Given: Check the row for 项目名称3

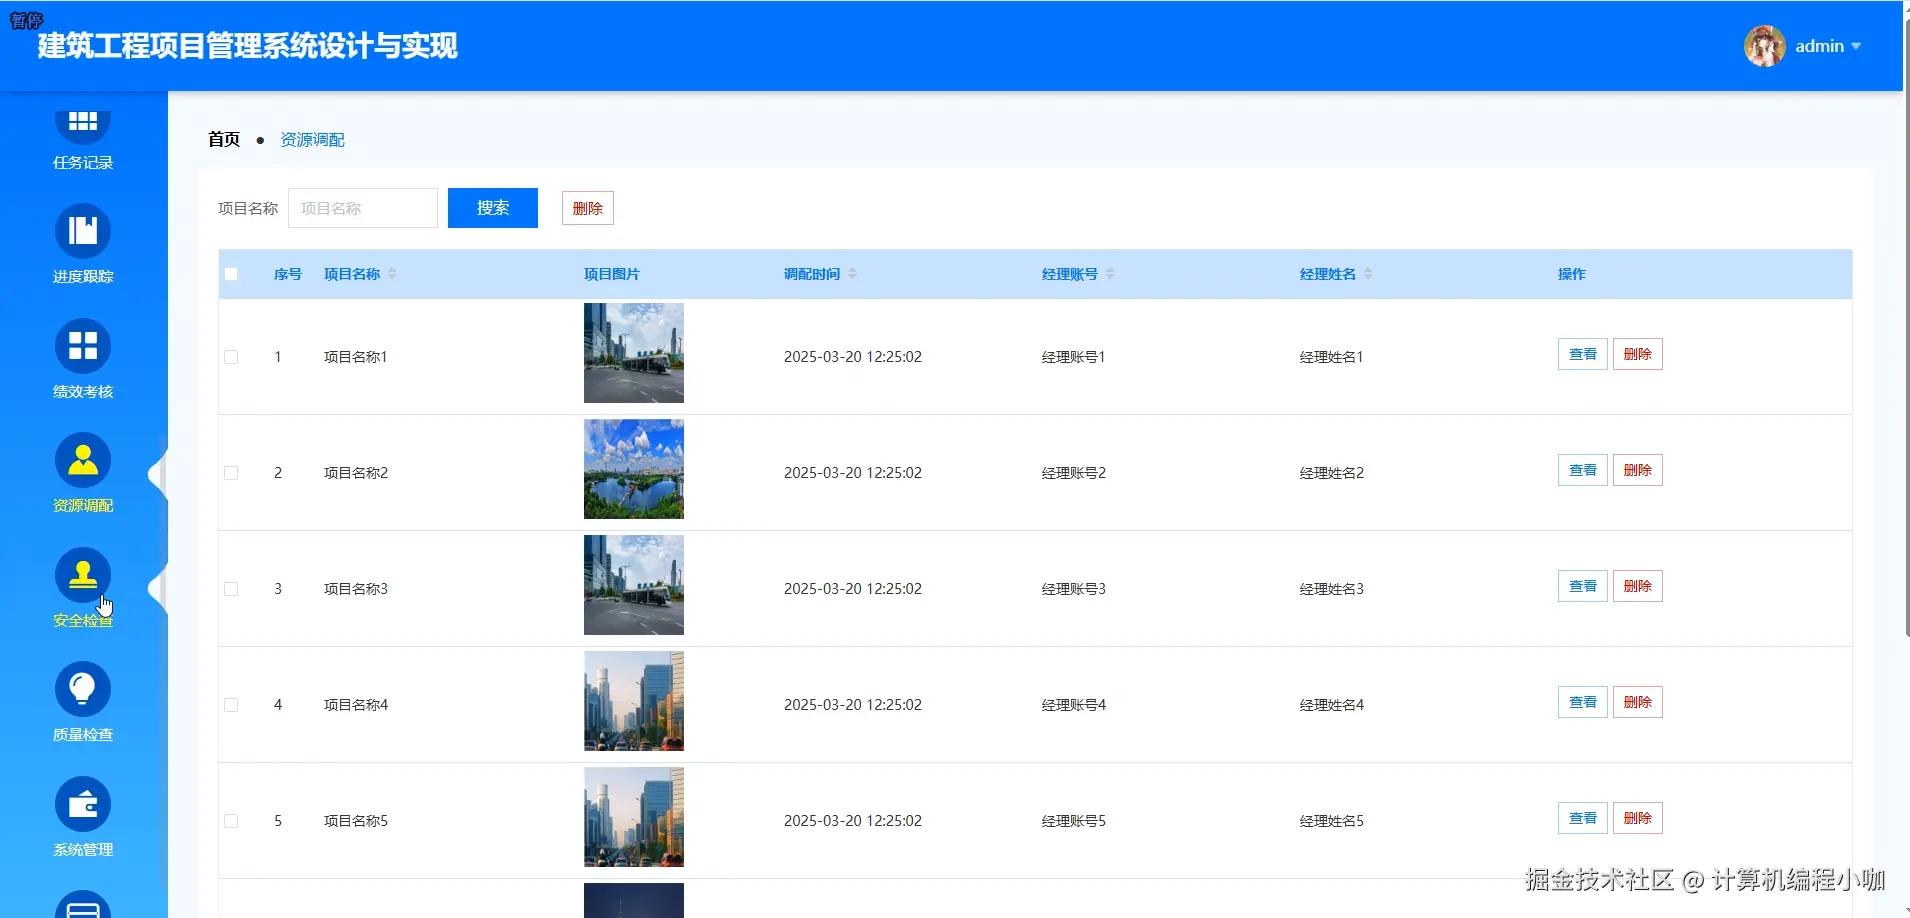Looking at the screenshot, I should tap(231, 589).
